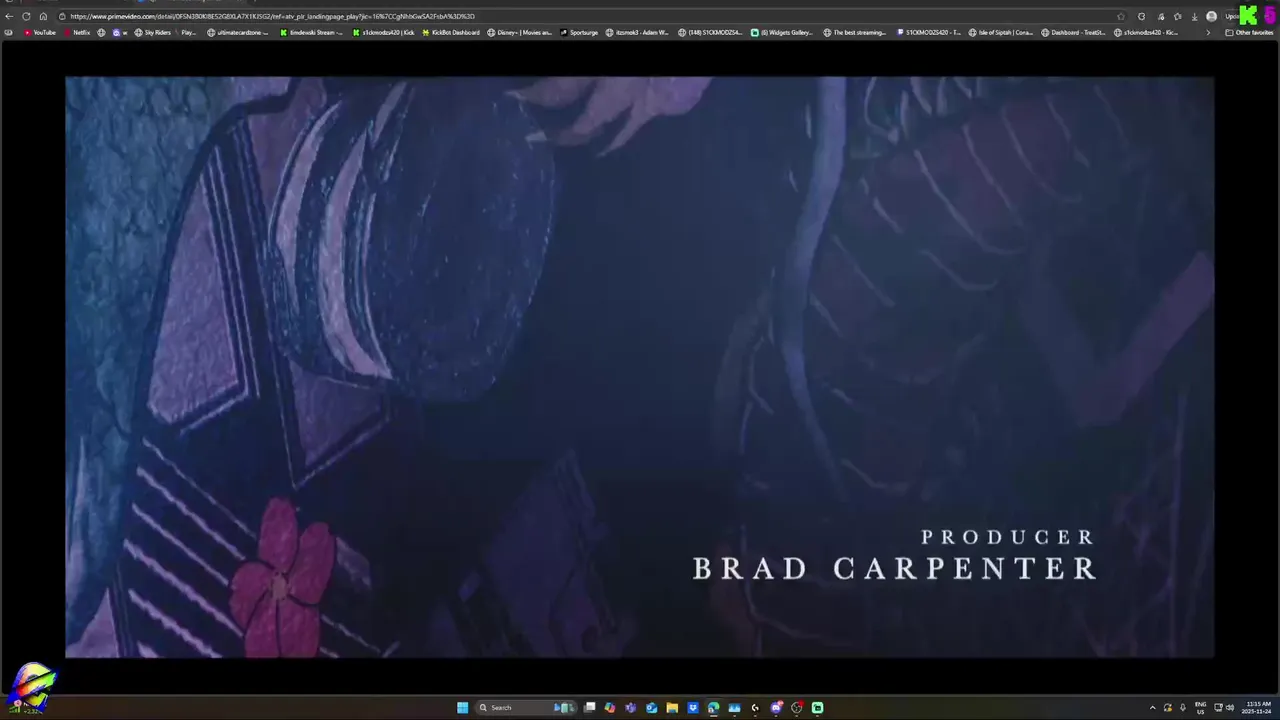This screenshot has height=720, width=1280.
Task: Open The best streaming bookmark
Action: point(855,32)
